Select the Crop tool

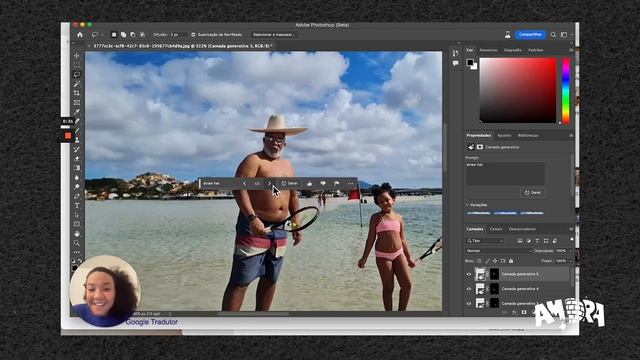point(77,93)
